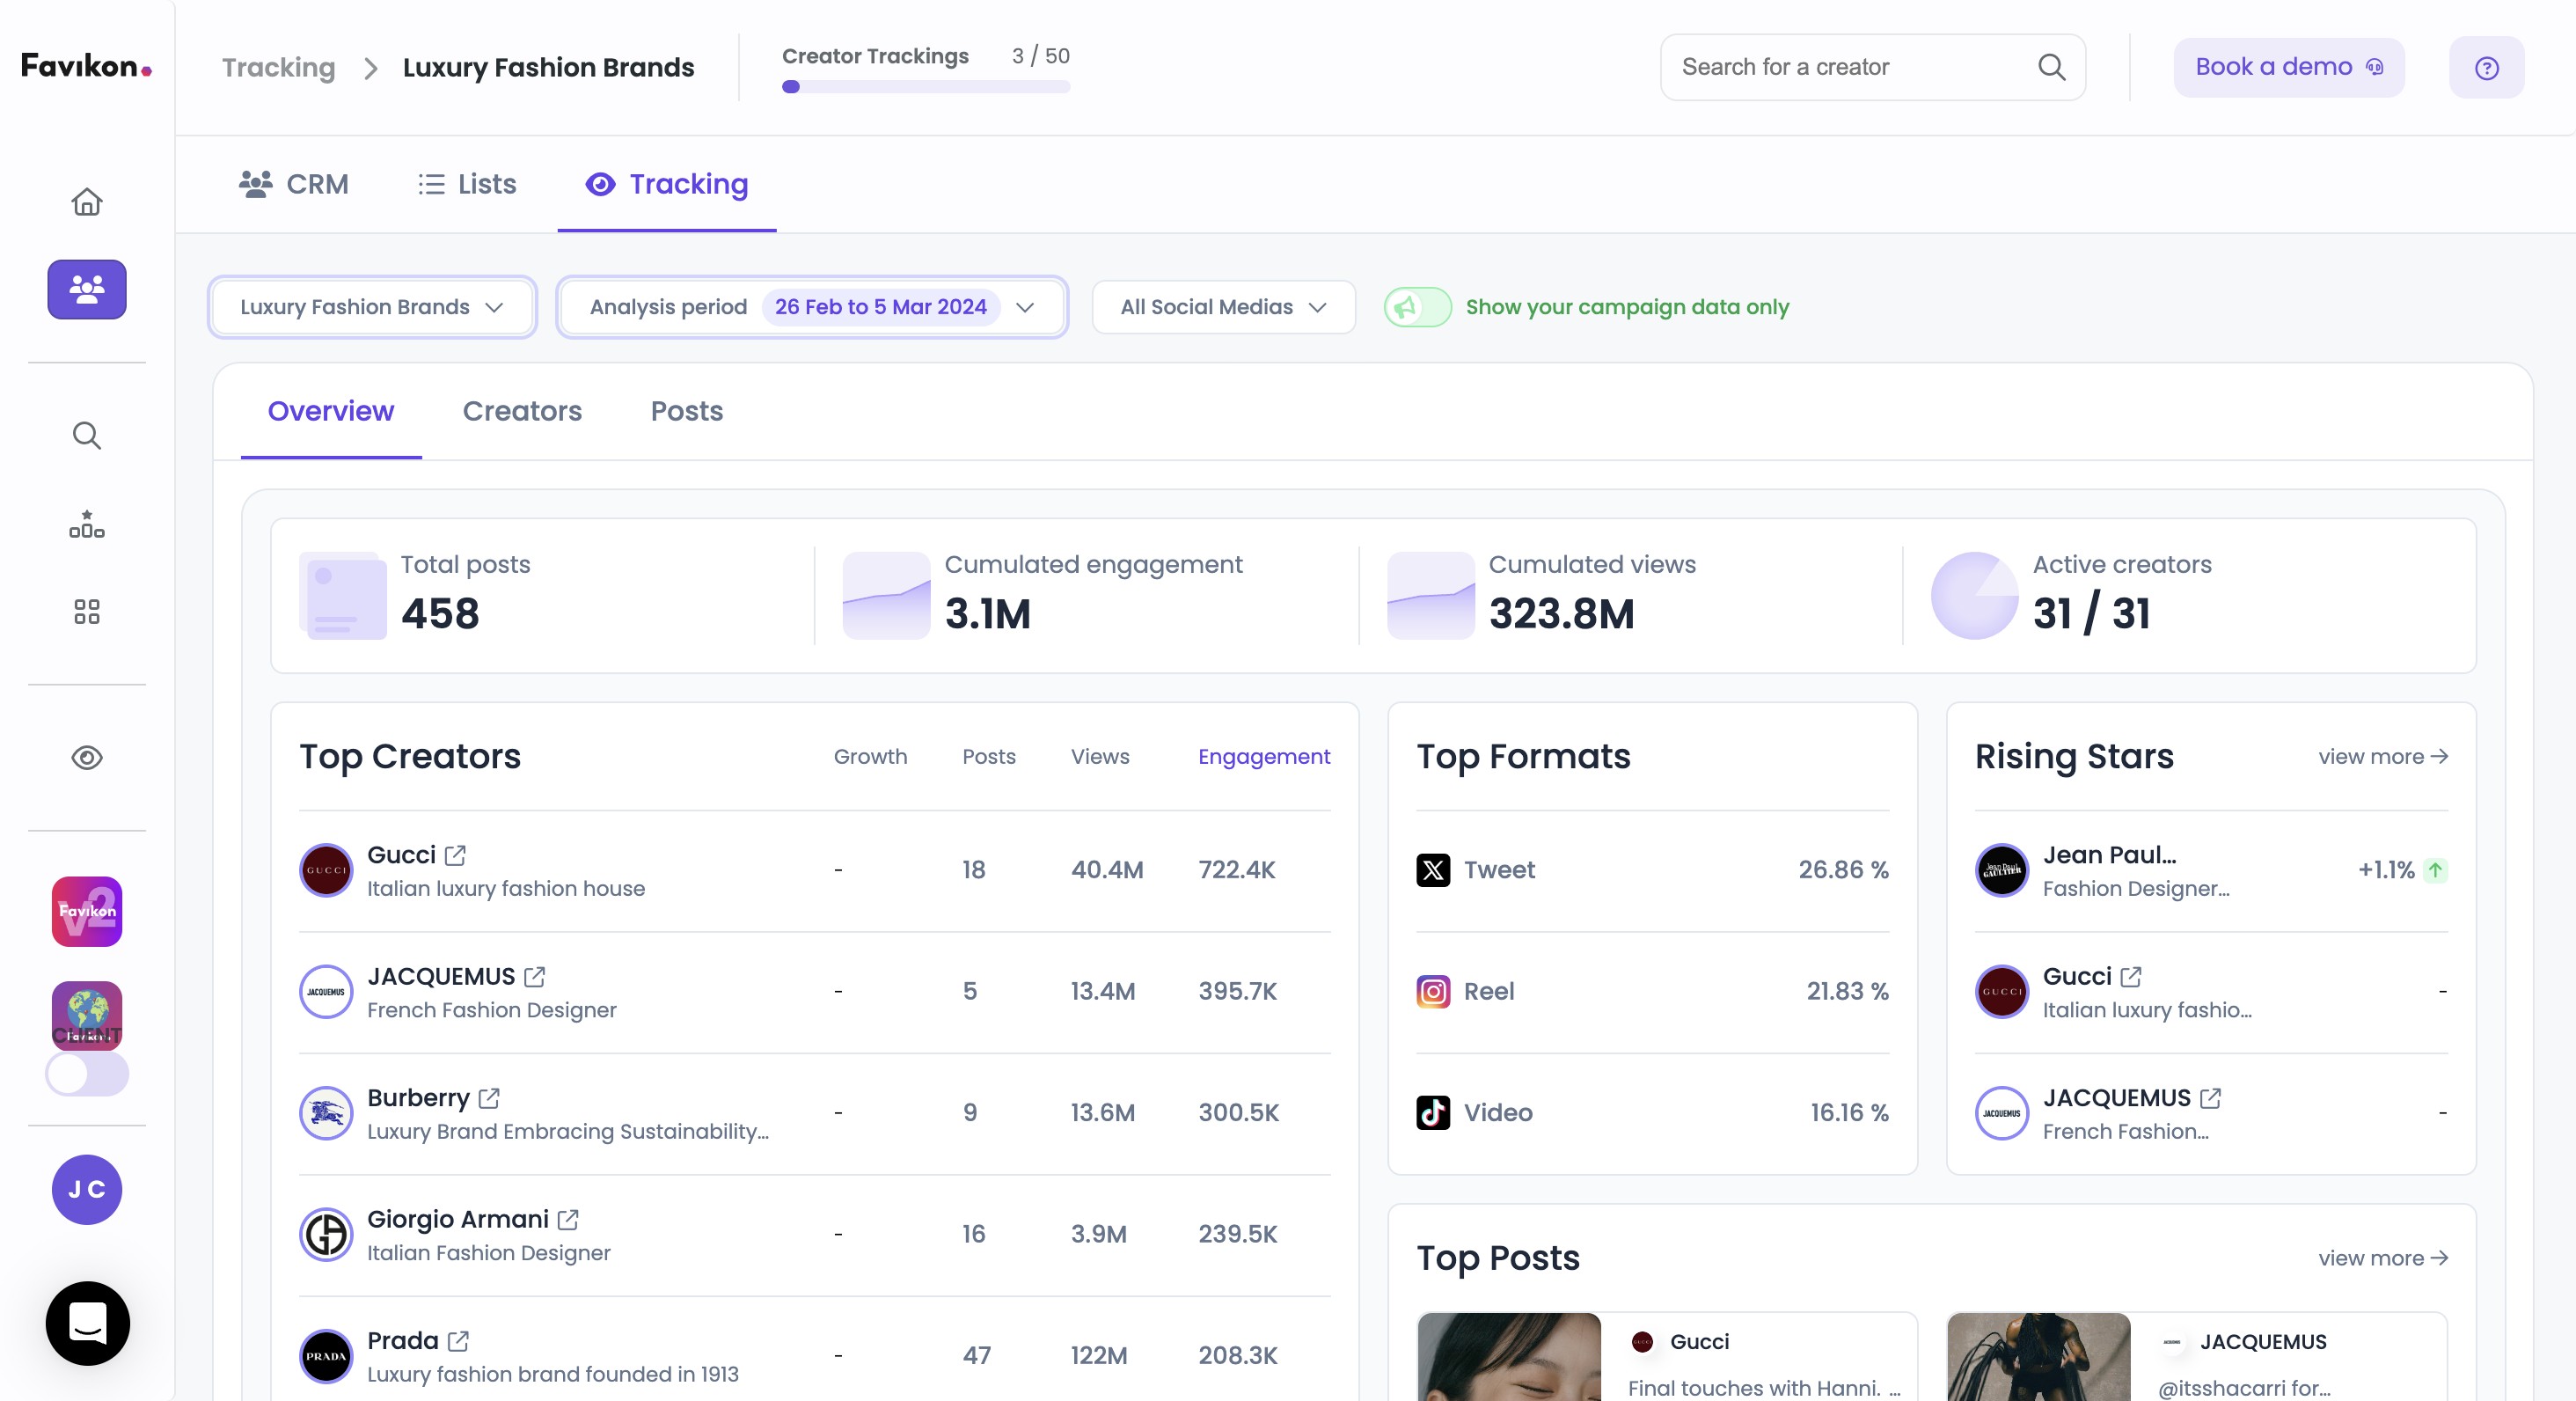Click the help question mark icon
Viewport: 2576px width, 1401px height.
click(2486, 68)
